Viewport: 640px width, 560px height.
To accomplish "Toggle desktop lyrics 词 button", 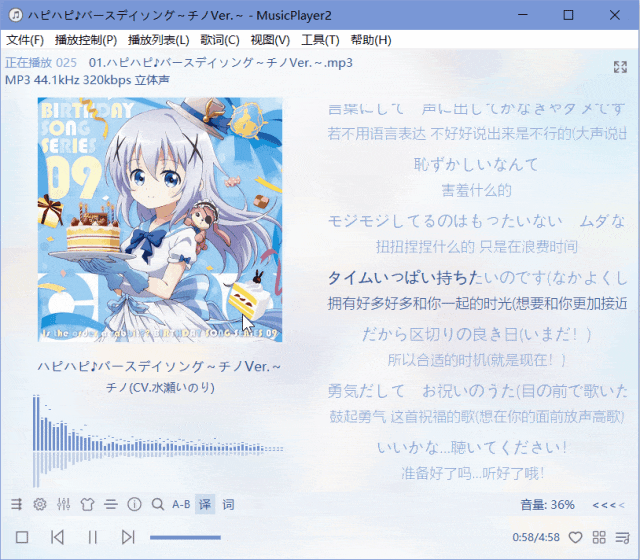I will click(228, 504).
